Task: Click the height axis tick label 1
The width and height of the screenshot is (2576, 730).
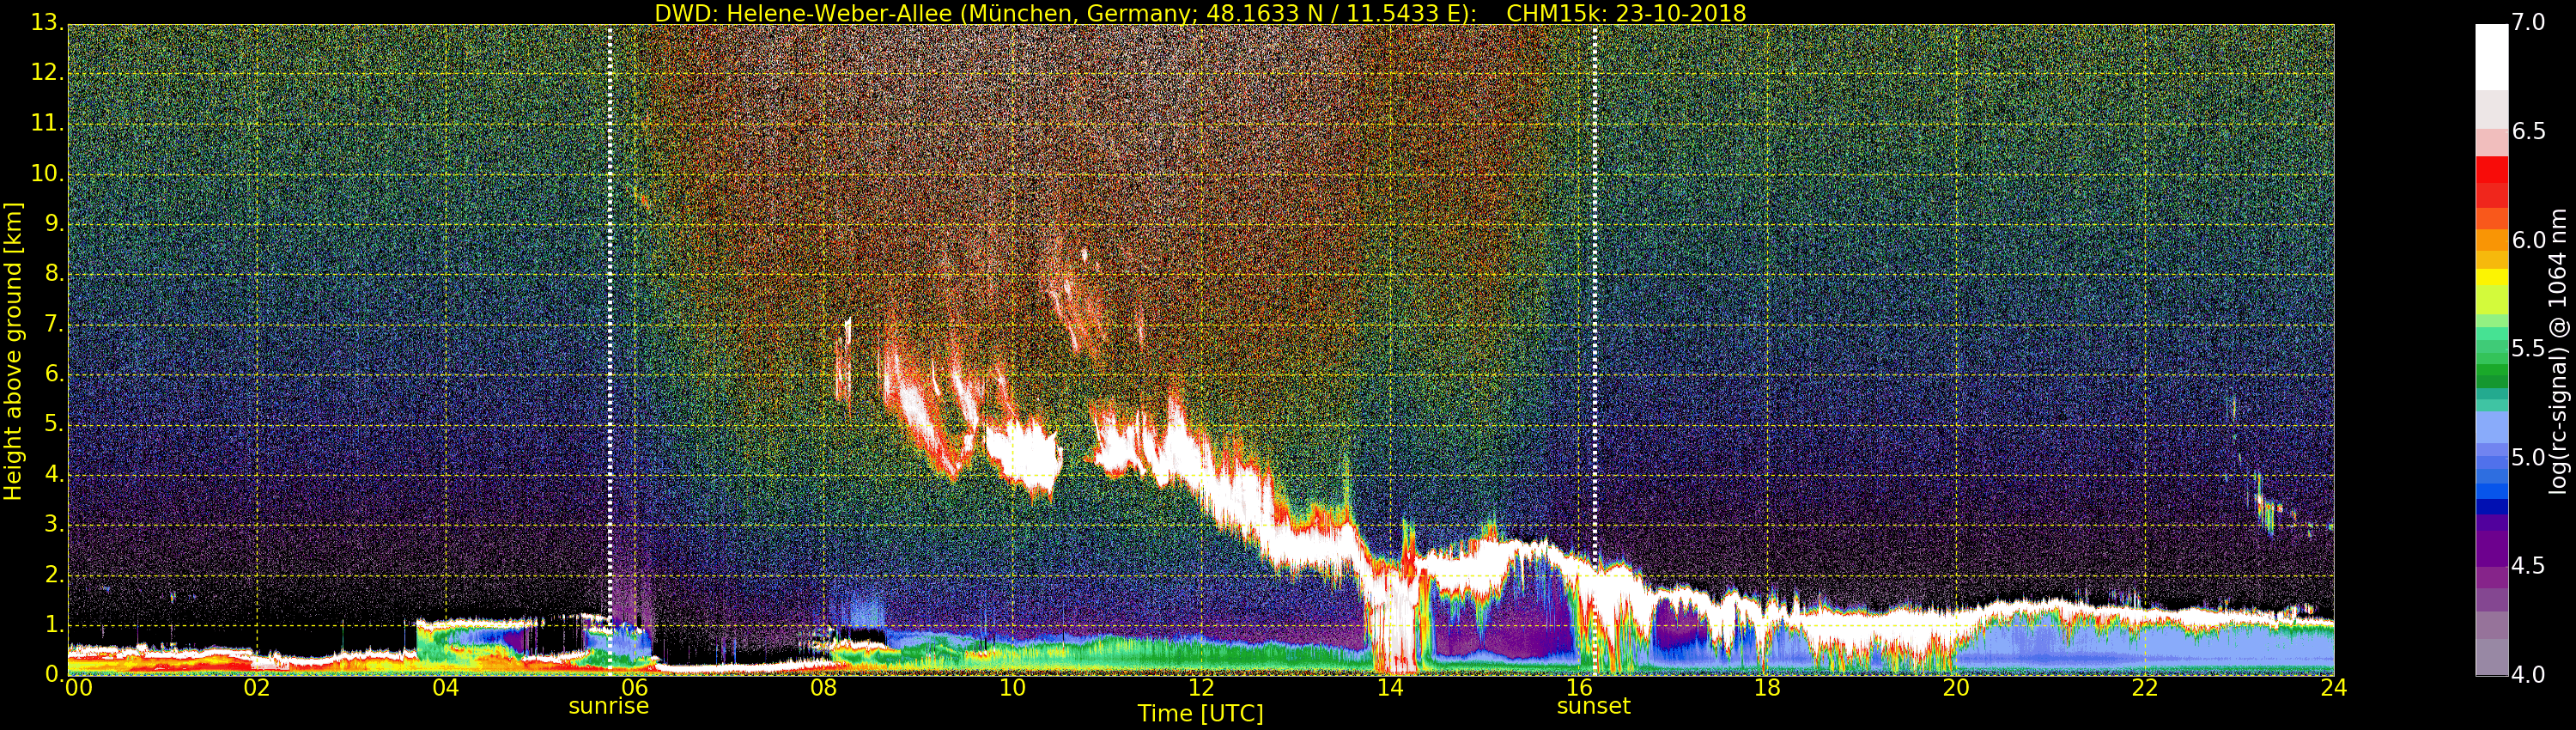Action: pos(54,624)
